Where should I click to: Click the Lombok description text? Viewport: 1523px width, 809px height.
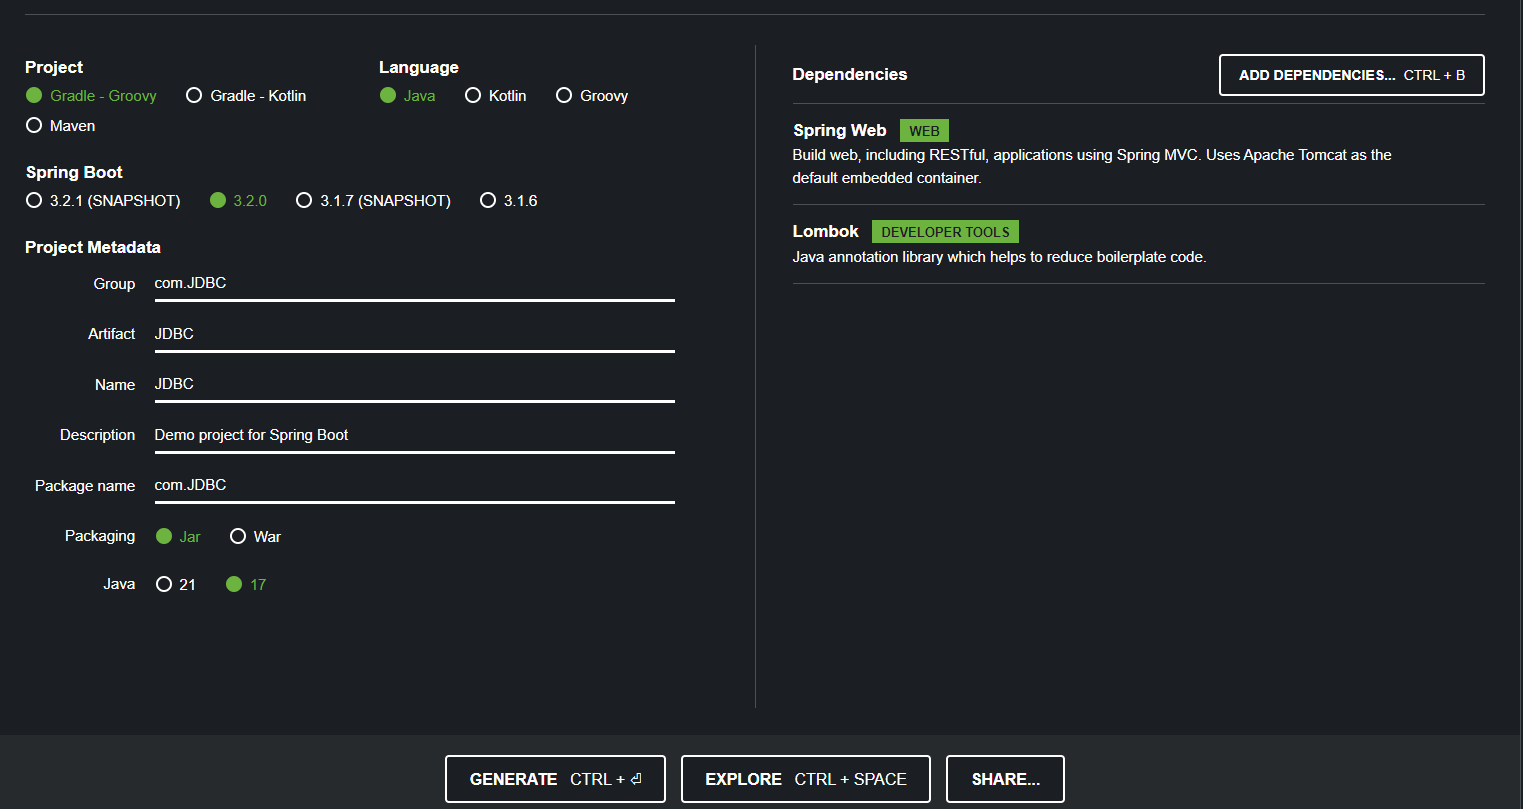(999, 257)
